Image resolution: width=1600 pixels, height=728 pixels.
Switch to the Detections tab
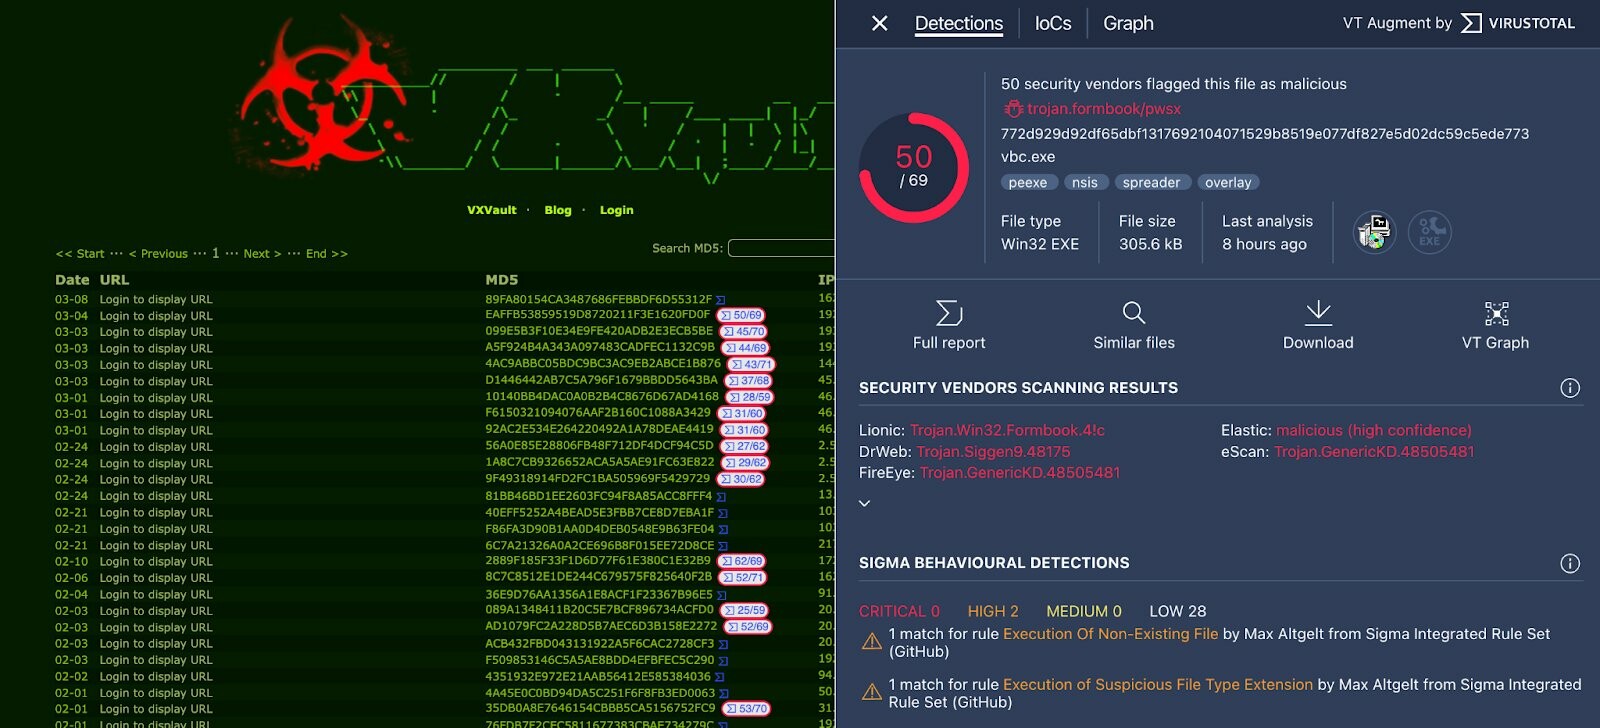(x=959, y=23)
